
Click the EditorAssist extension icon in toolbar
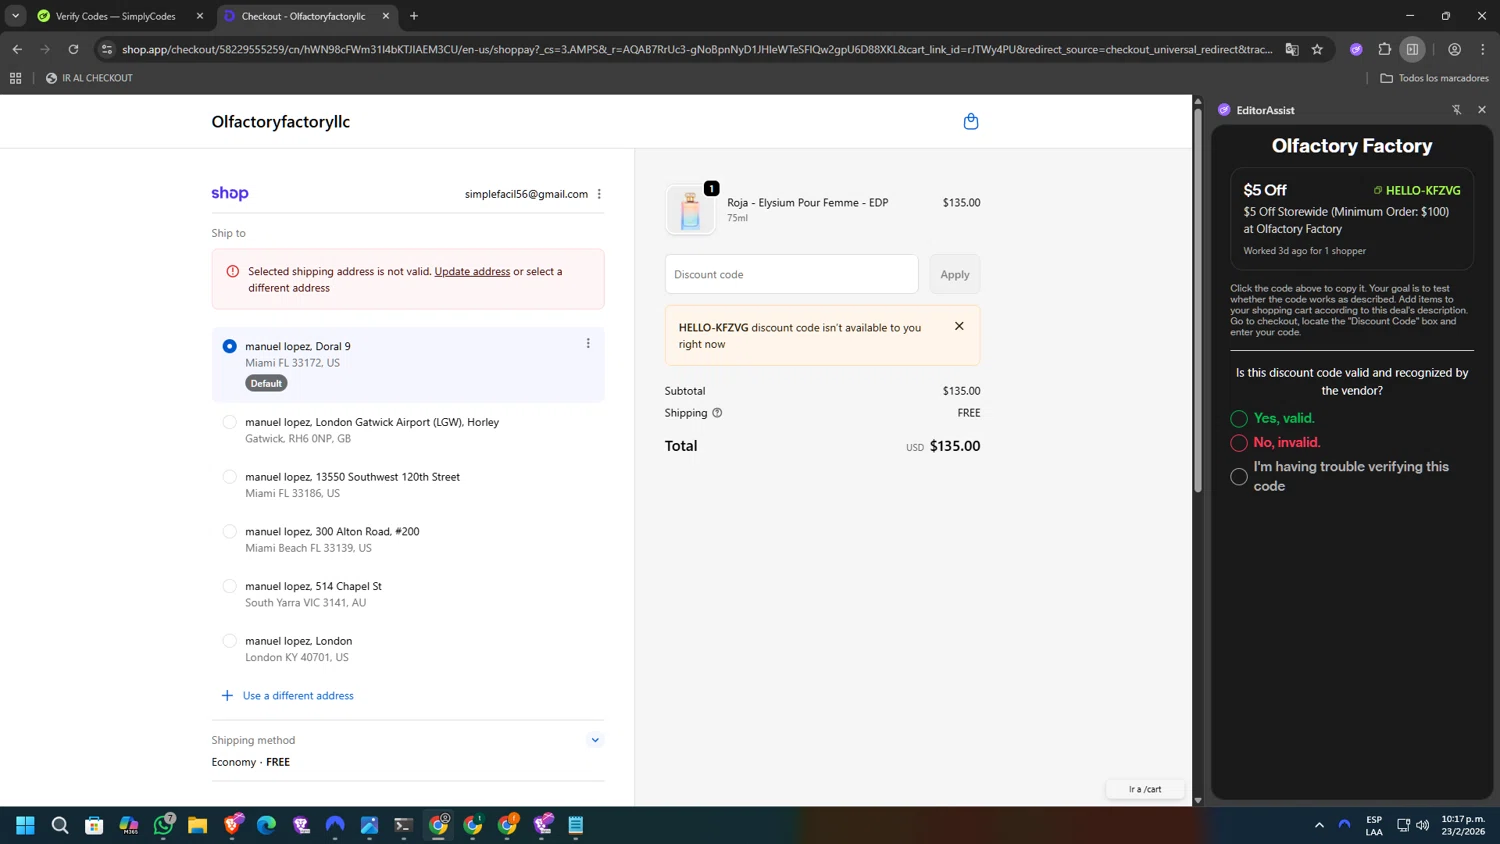click(1356, 49)
